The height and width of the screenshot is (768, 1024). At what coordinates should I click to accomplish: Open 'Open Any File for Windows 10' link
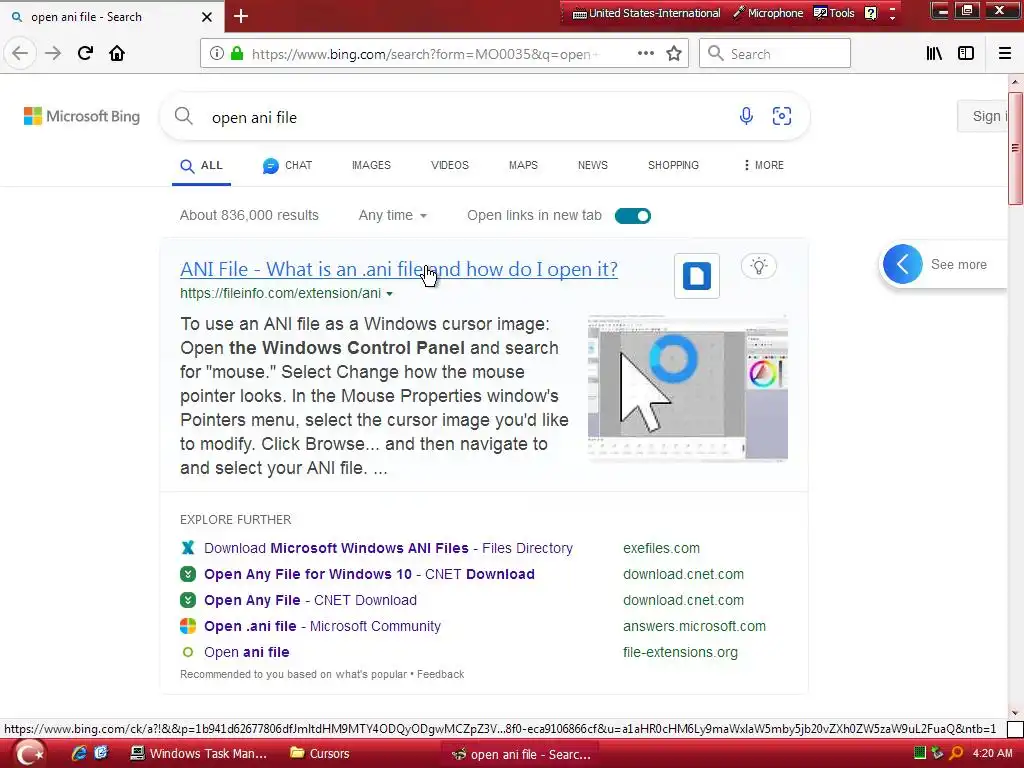(x=369, y=574)
